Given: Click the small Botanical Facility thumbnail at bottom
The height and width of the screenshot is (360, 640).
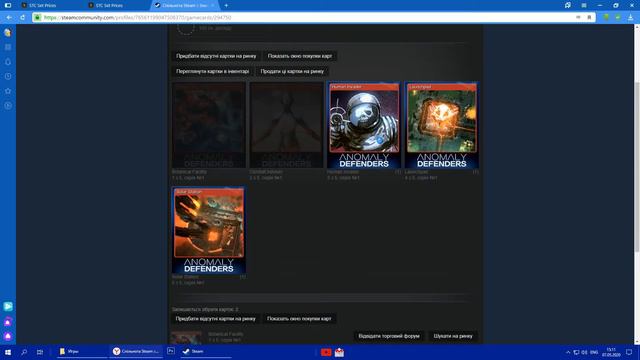Looking at the screenshot, I should 187,338.
